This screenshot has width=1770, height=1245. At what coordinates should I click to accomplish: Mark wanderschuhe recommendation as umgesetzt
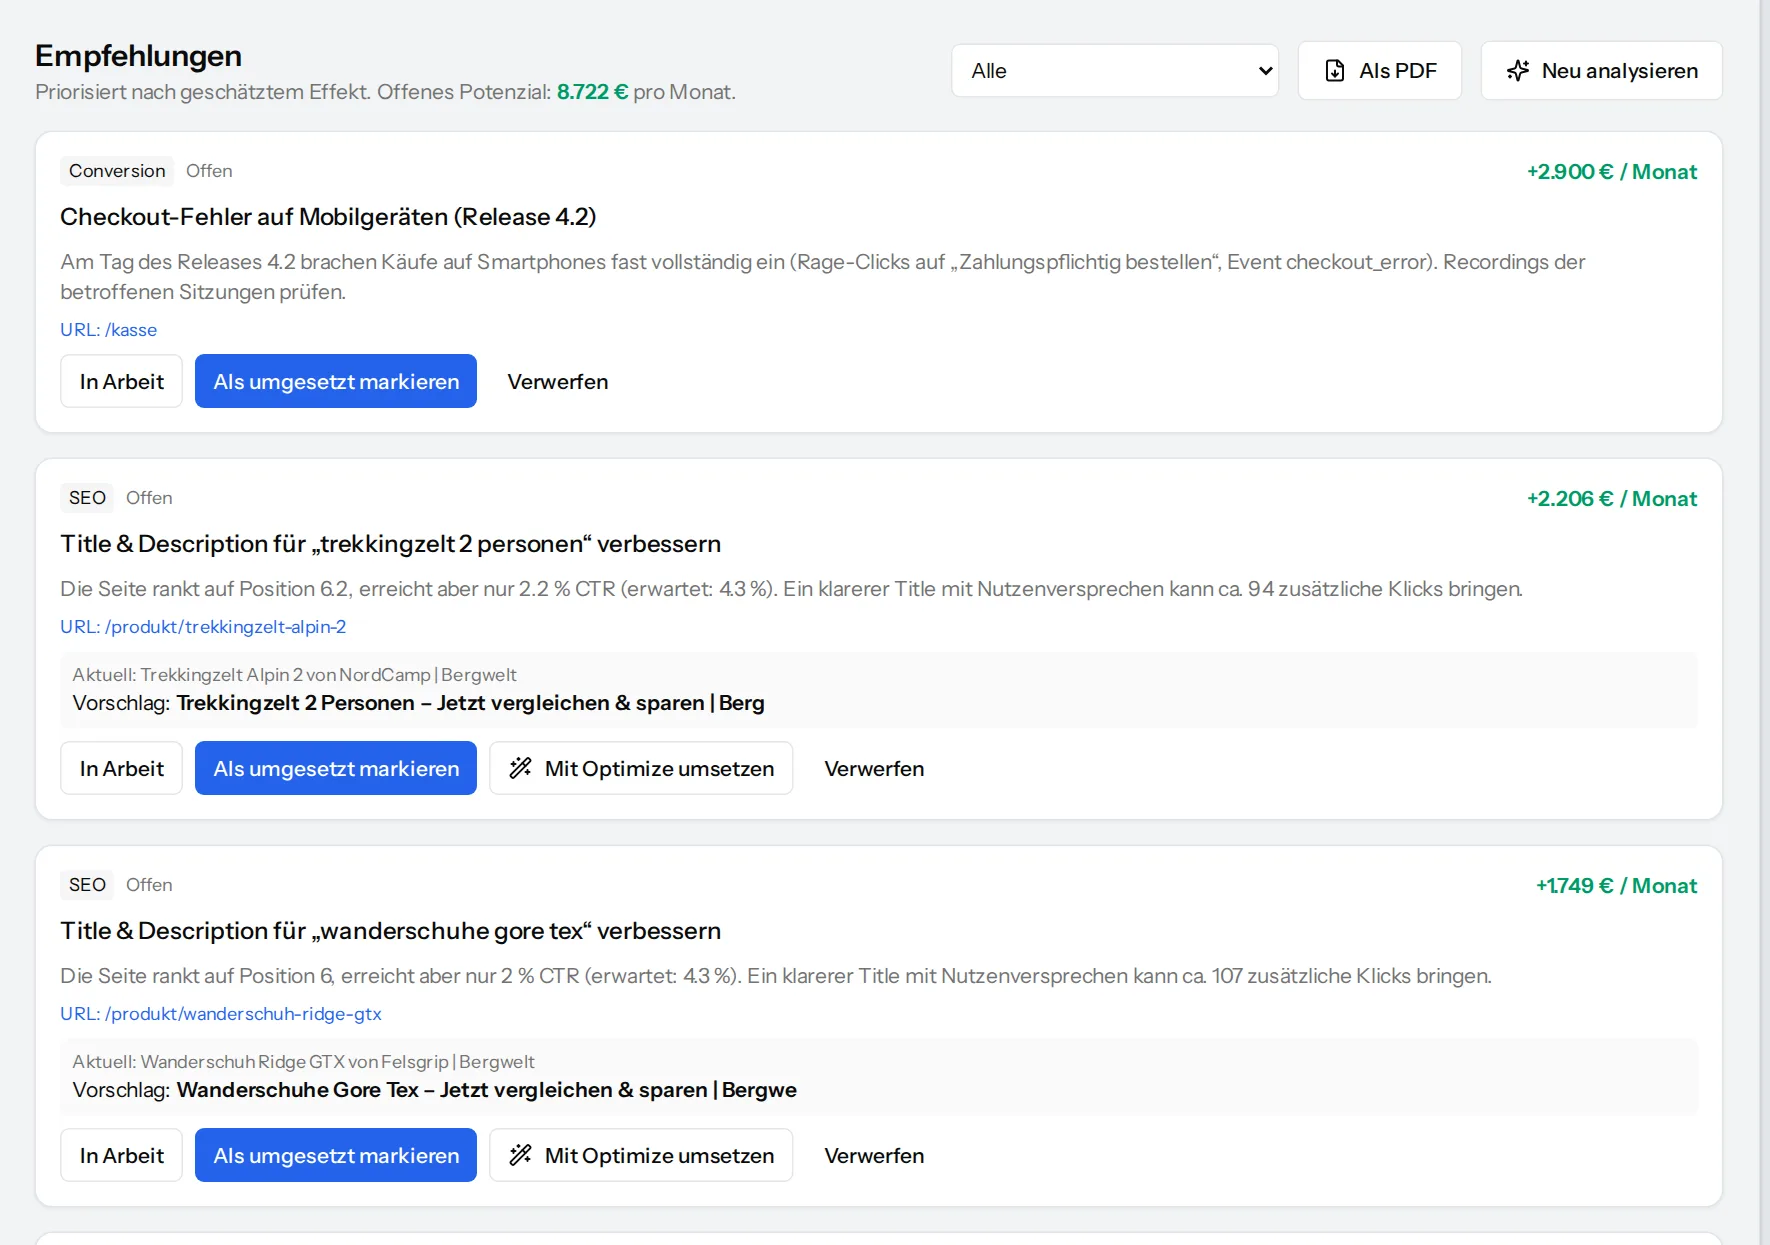336,1155
